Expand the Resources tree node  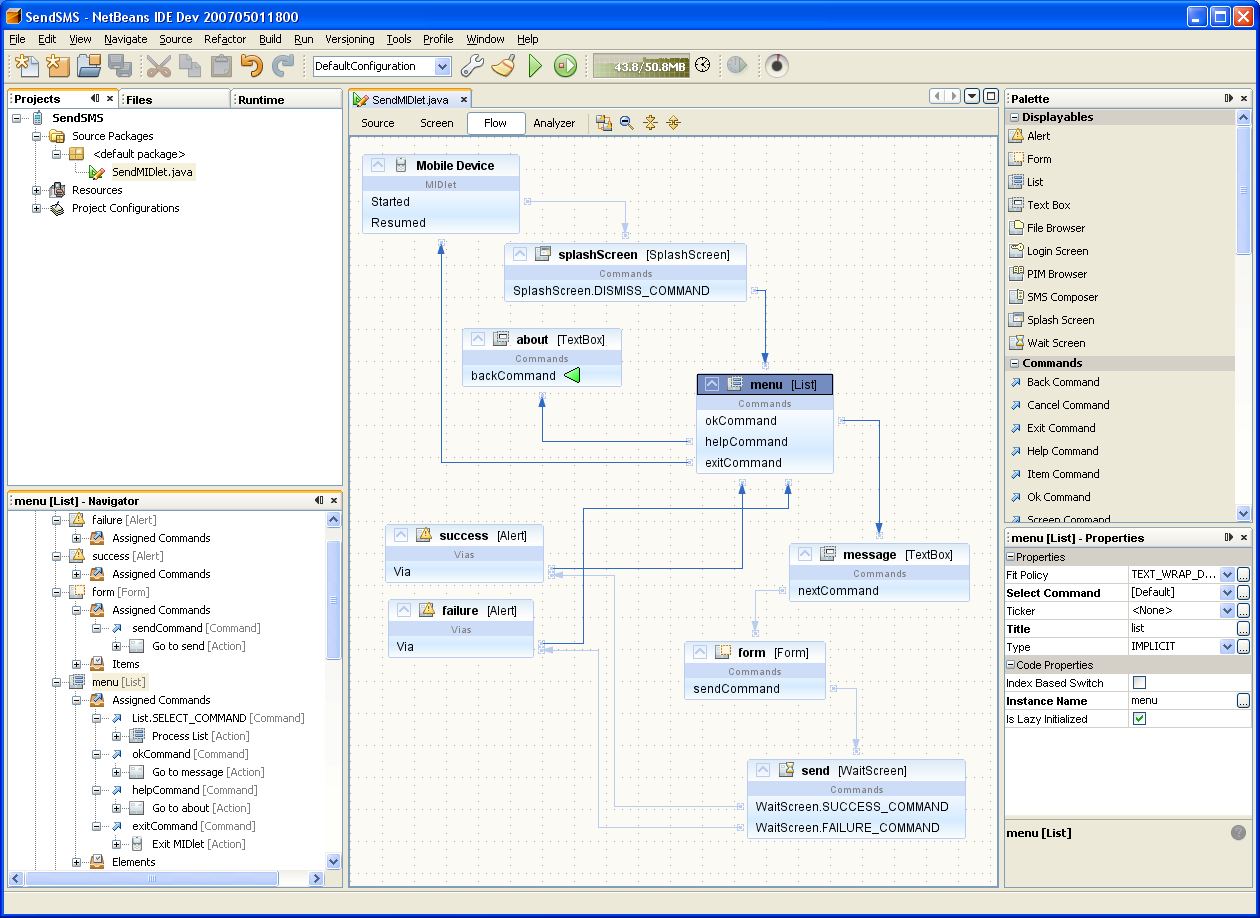pos(37,190)
